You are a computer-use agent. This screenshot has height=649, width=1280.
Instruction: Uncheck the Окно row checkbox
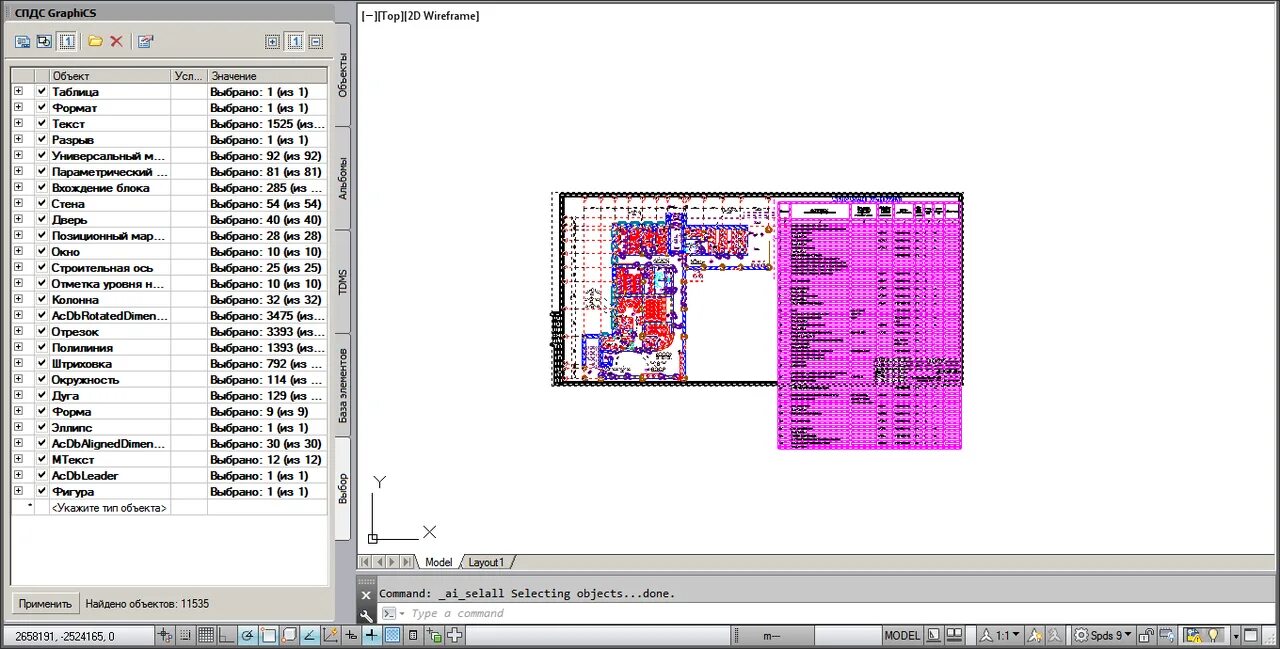[42, 252]
